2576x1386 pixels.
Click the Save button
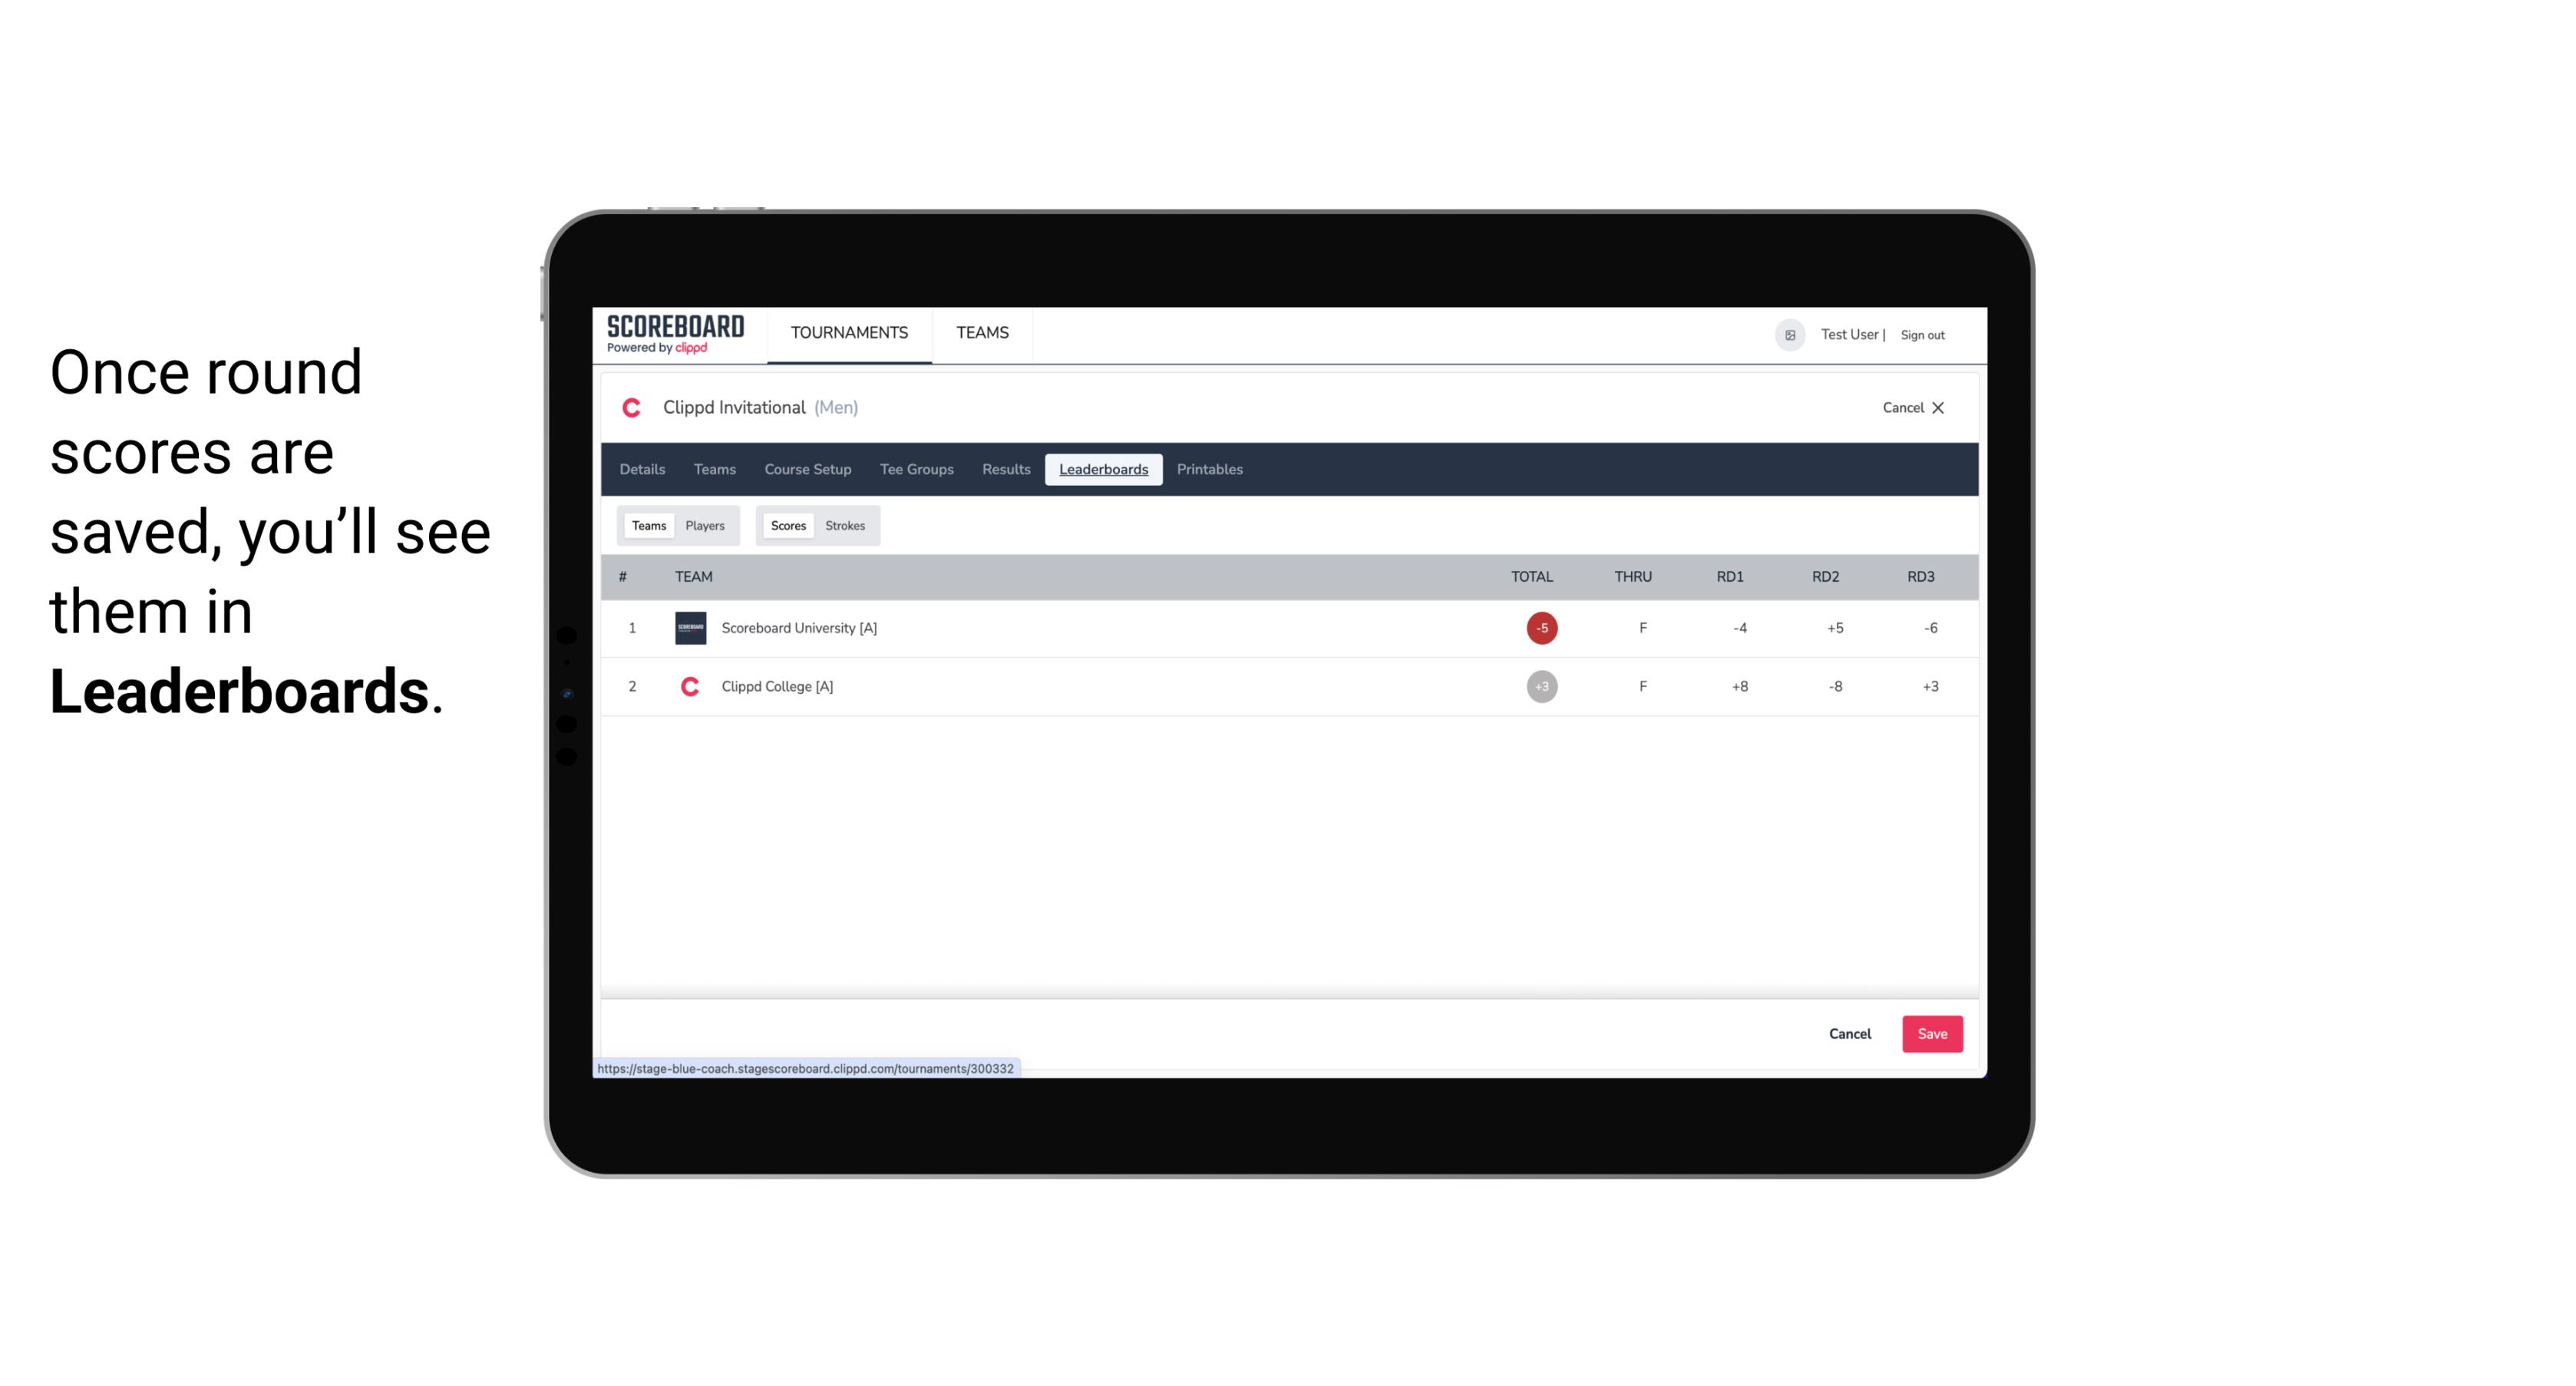(1930, 1035)
